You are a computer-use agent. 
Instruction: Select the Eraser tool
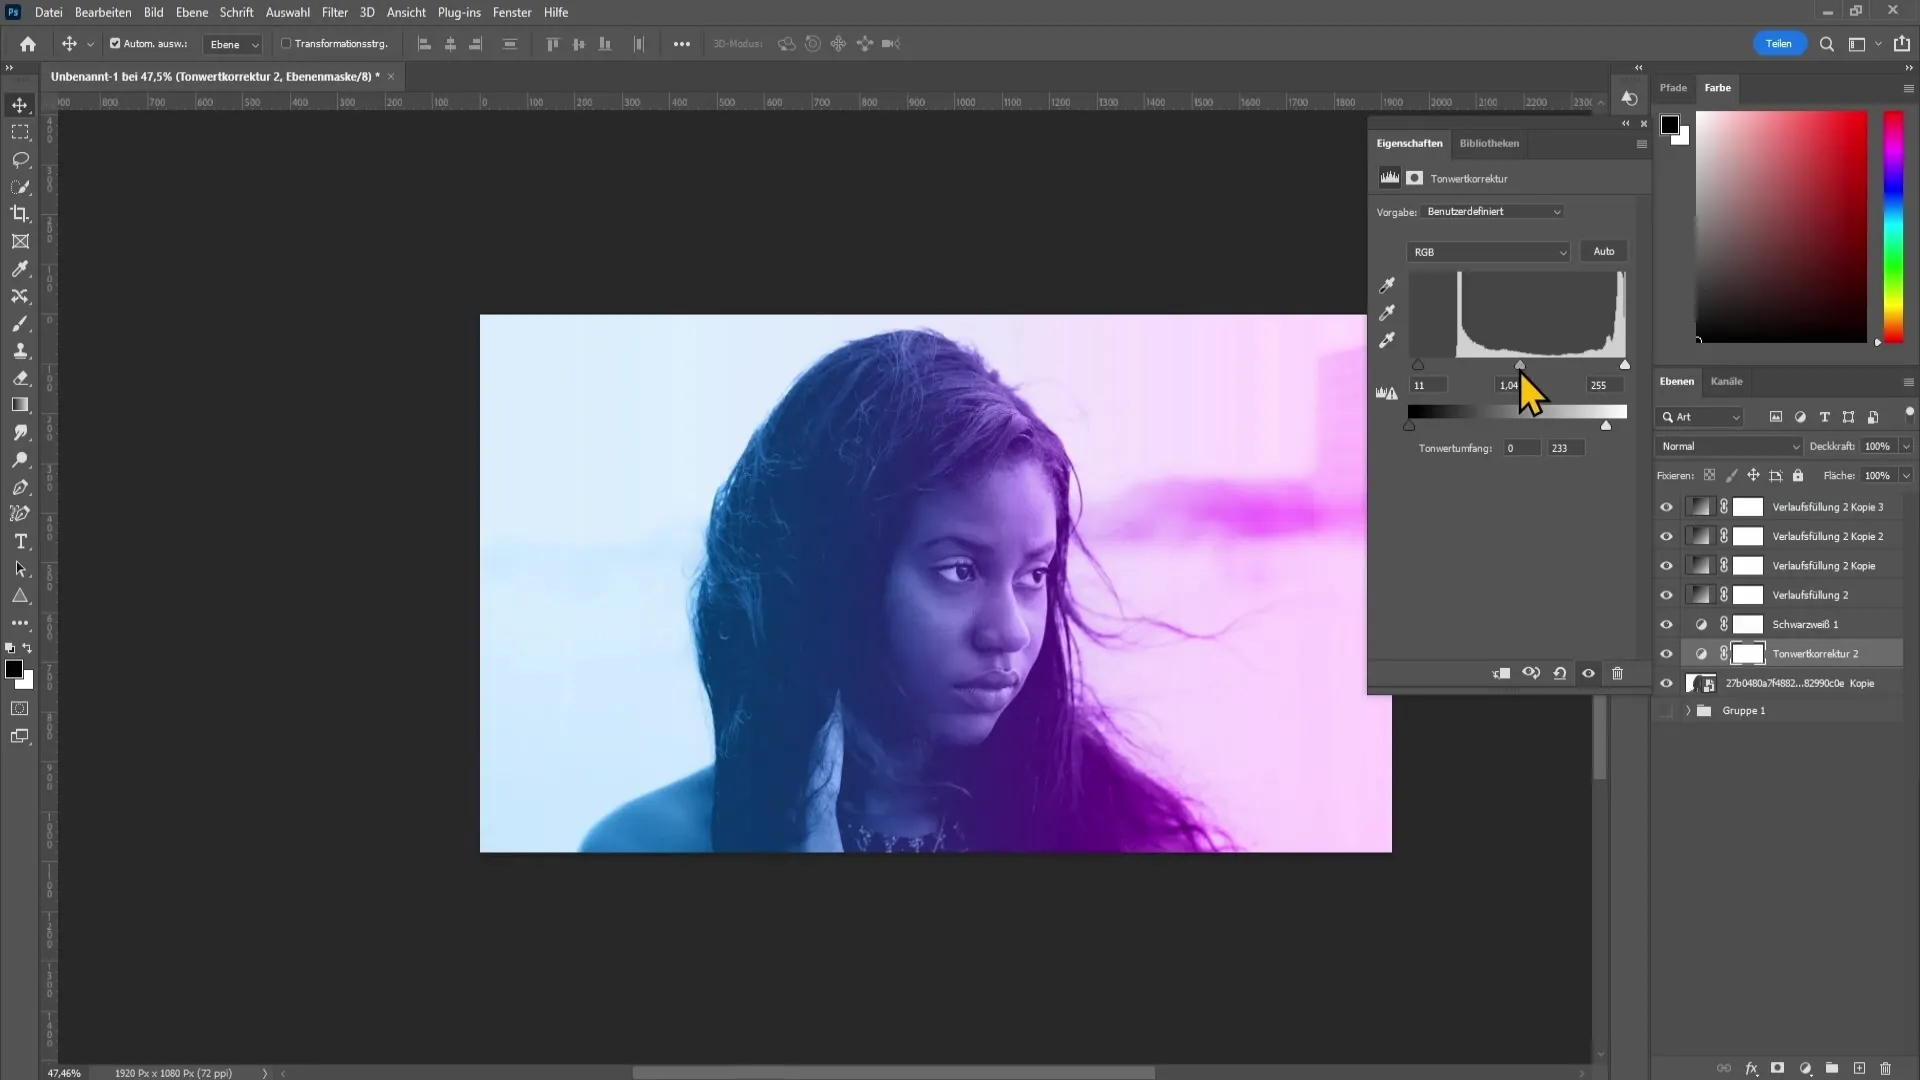coord(20,378)
